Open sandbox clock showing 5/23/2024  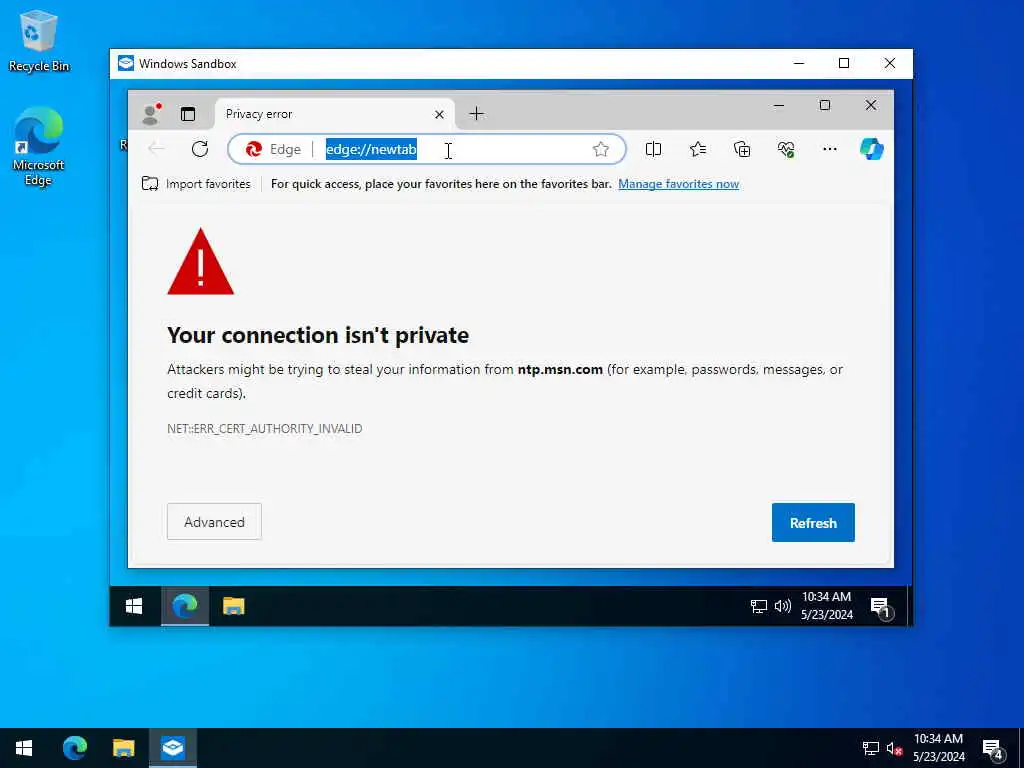pyautogui.click(x=827, y=606)
